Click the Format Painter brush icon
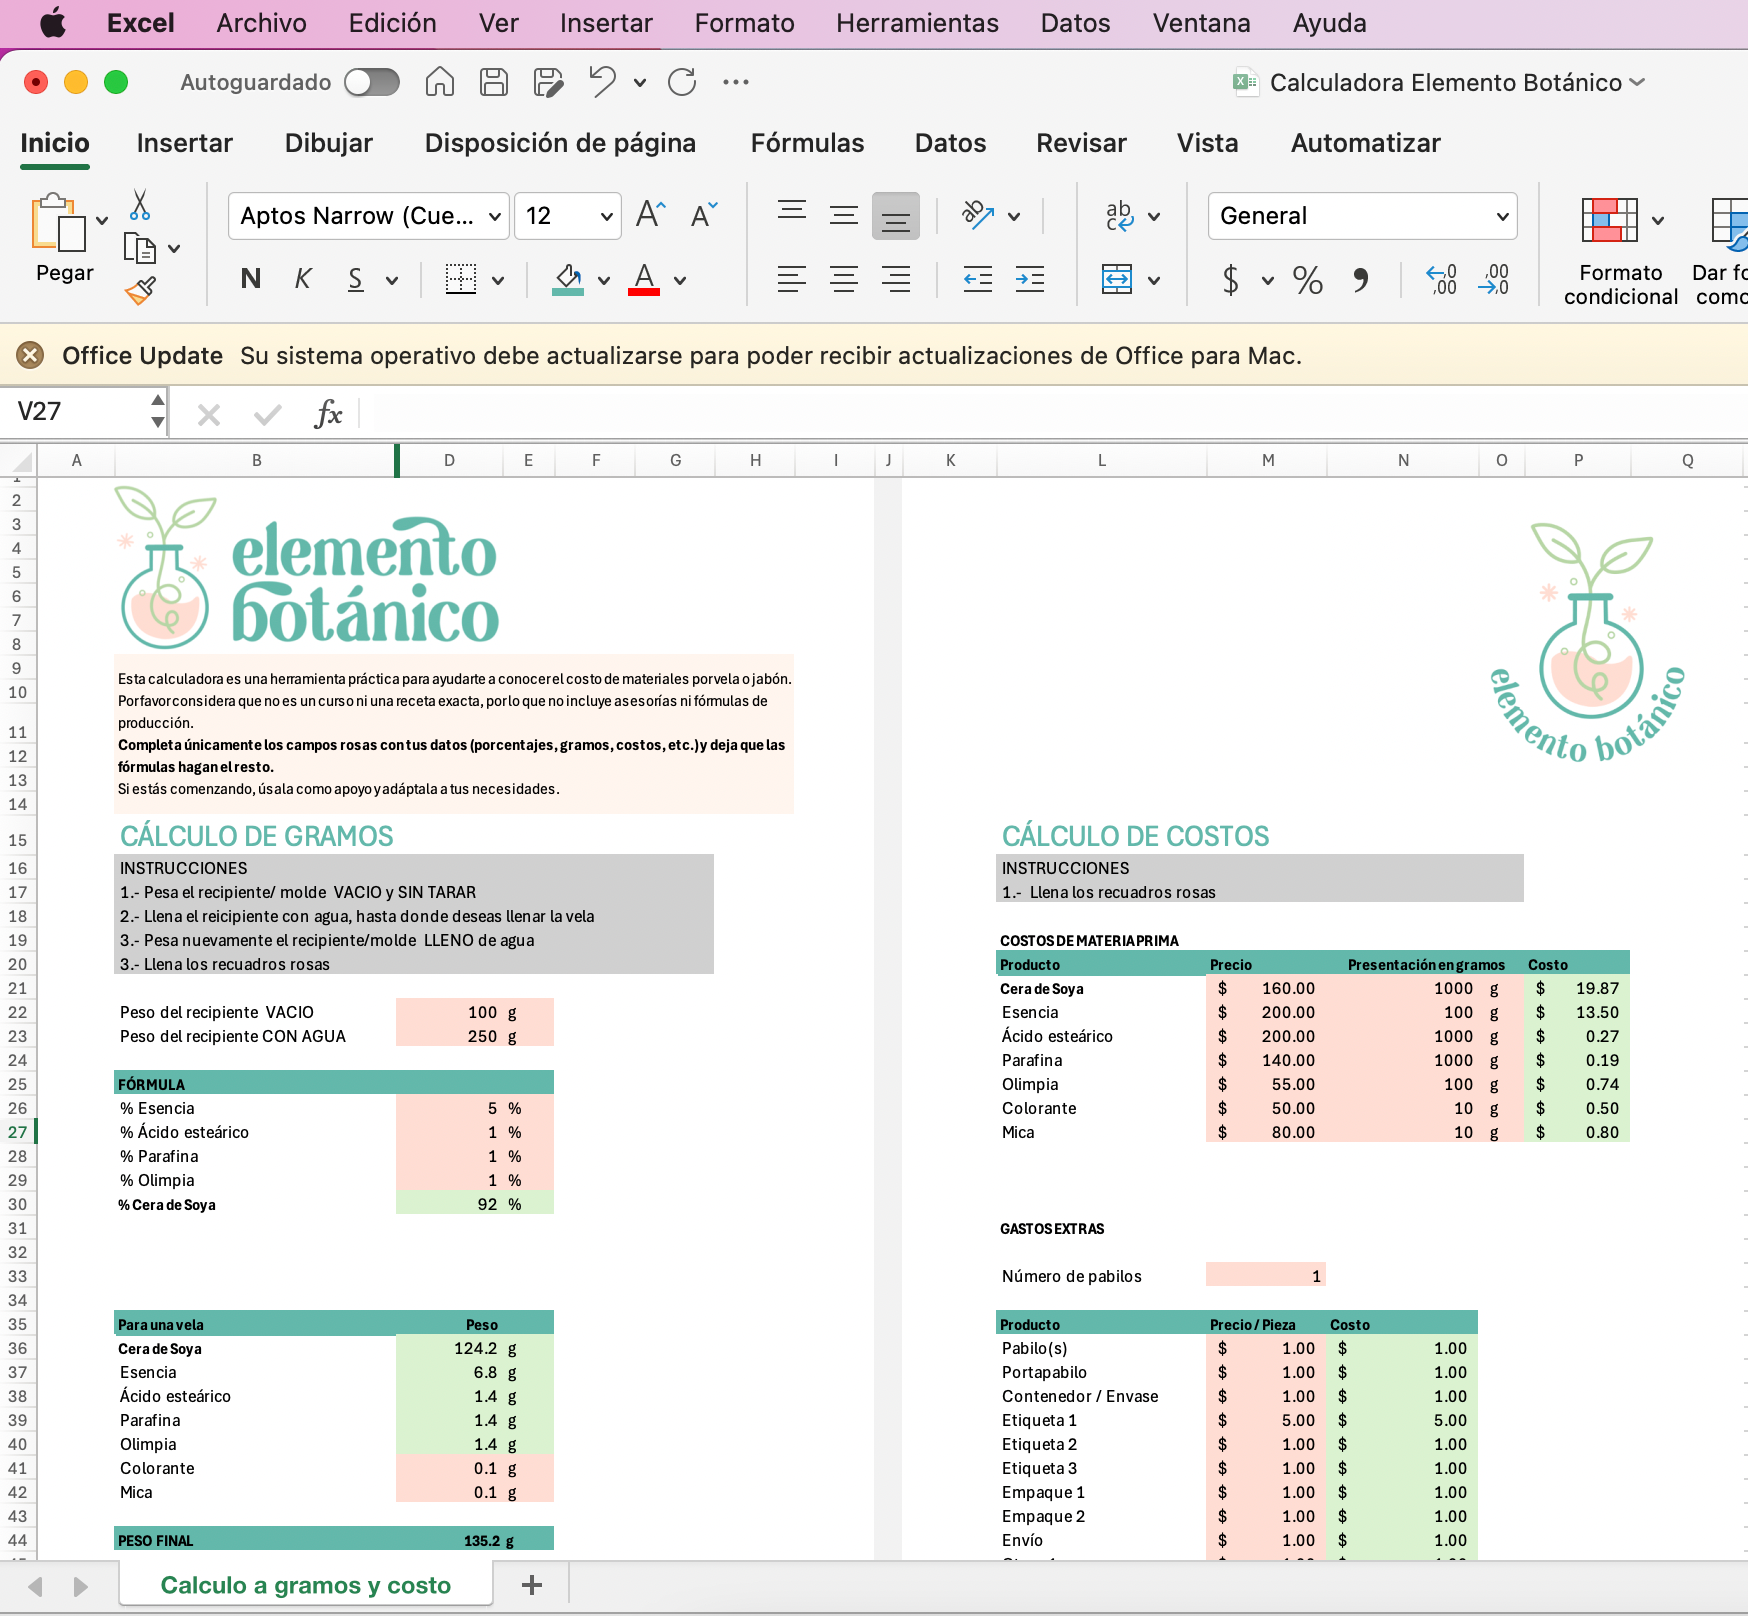1748x1616 pixels. [140, 291]
